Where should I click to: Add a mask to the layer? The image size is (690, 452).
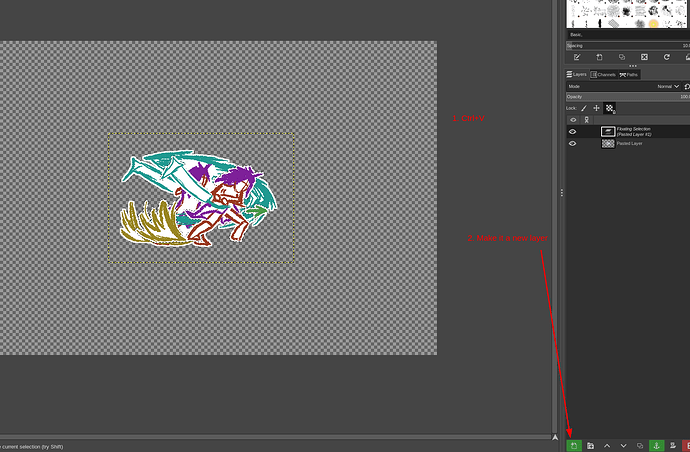(x=673, y=446)
